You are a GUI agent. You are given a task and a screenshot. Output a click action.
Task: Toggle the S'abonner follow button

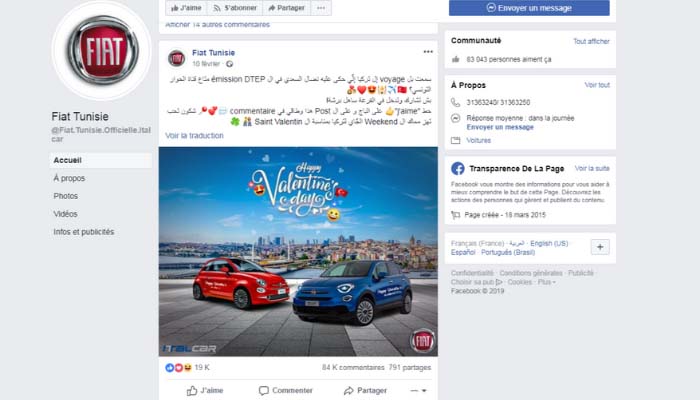(235, 8)
